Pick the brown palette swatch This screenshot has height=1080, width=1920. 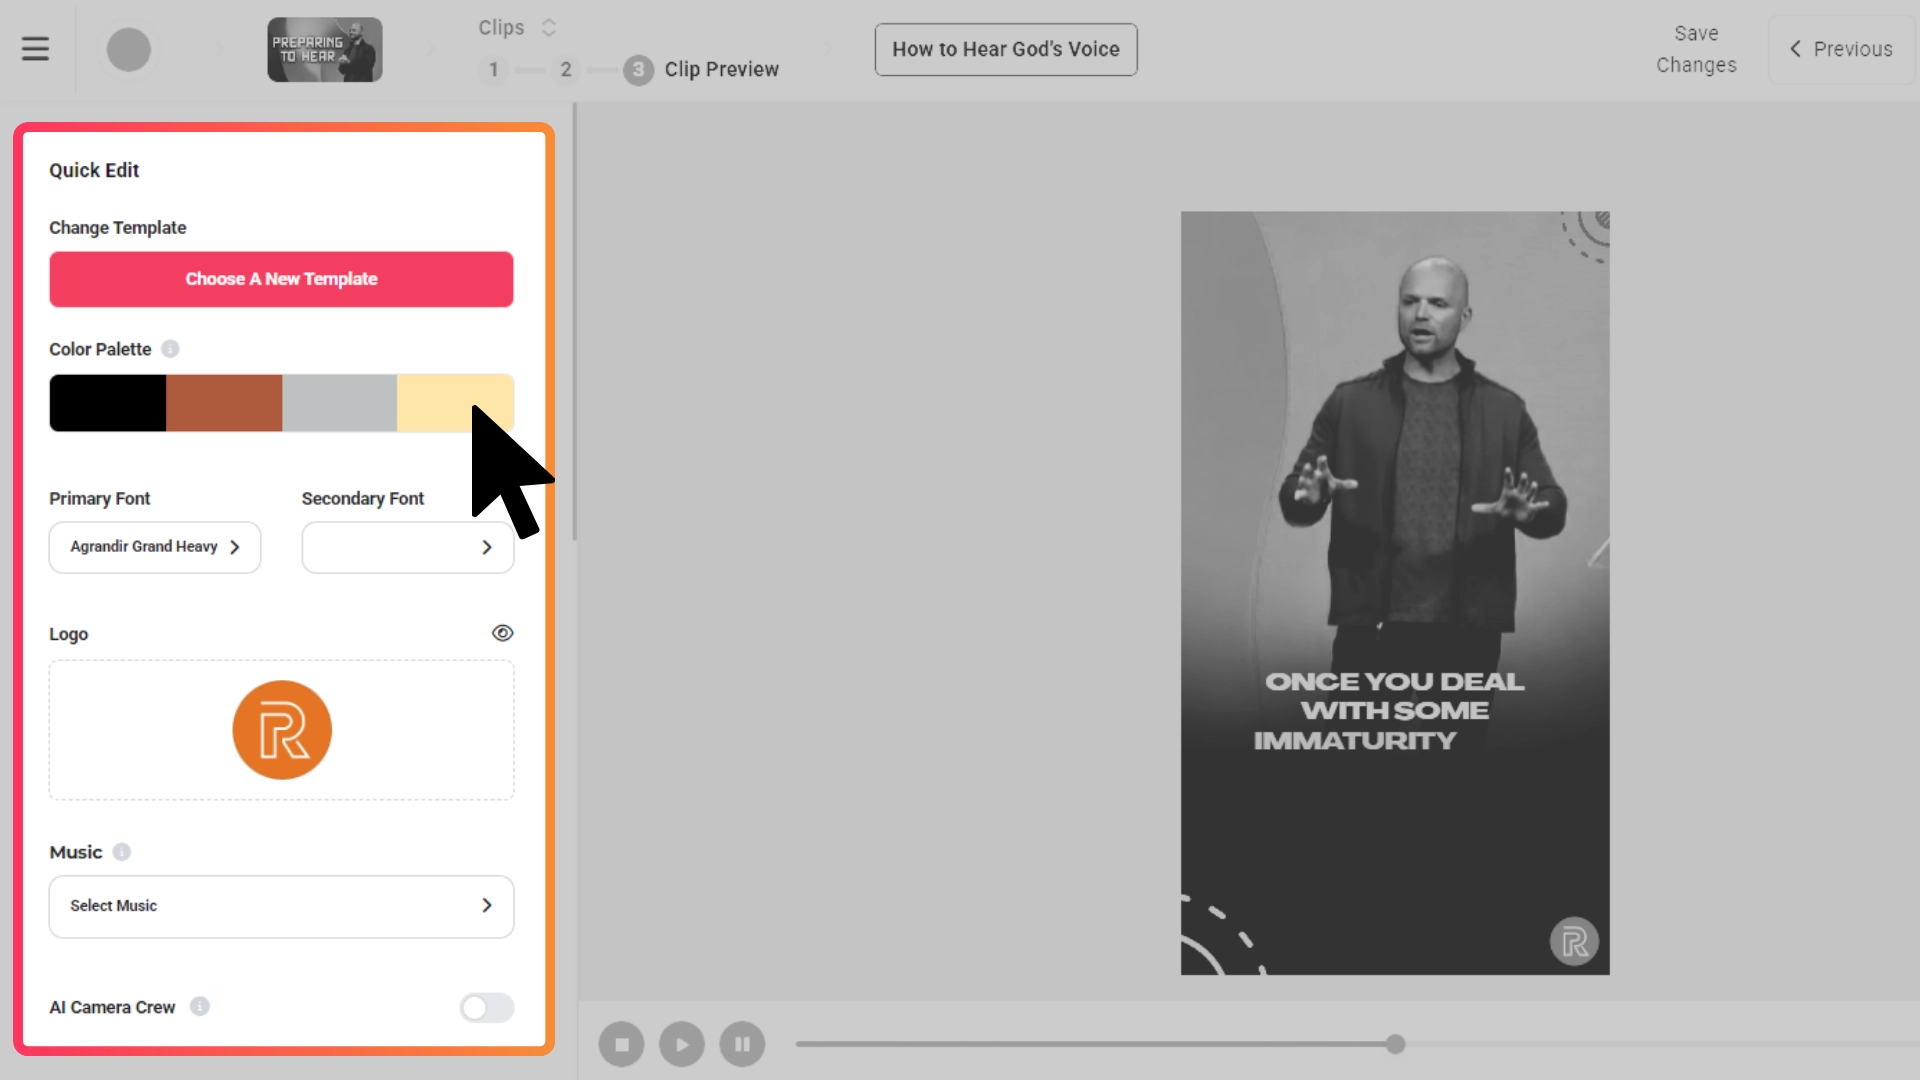pos(224,403)
